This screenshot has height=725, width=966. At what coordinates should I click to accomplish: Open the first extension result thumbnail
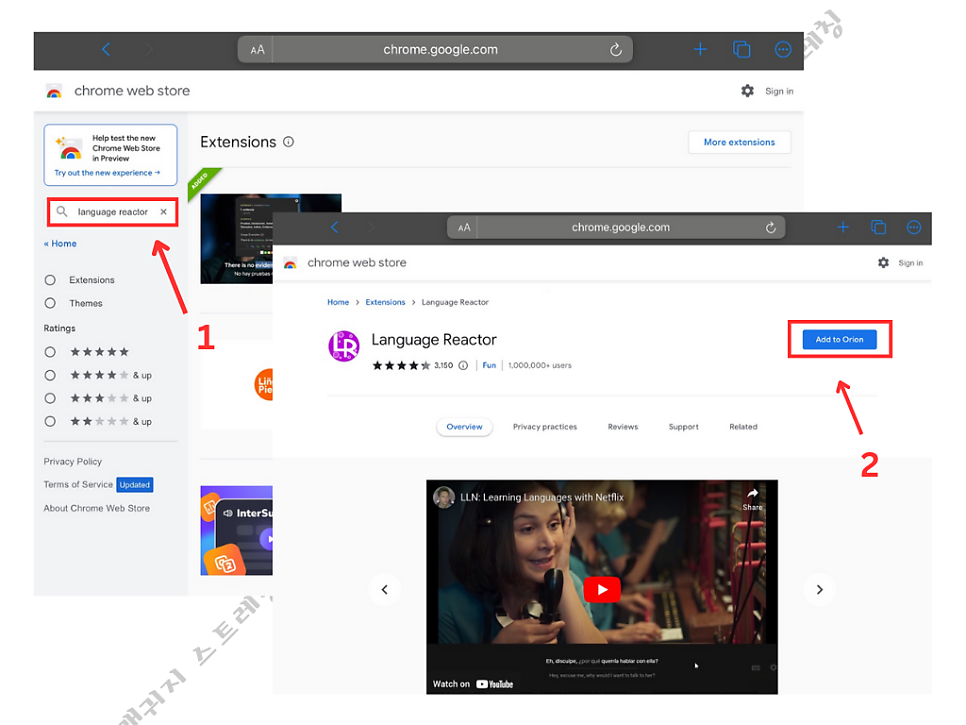[237, 239]
